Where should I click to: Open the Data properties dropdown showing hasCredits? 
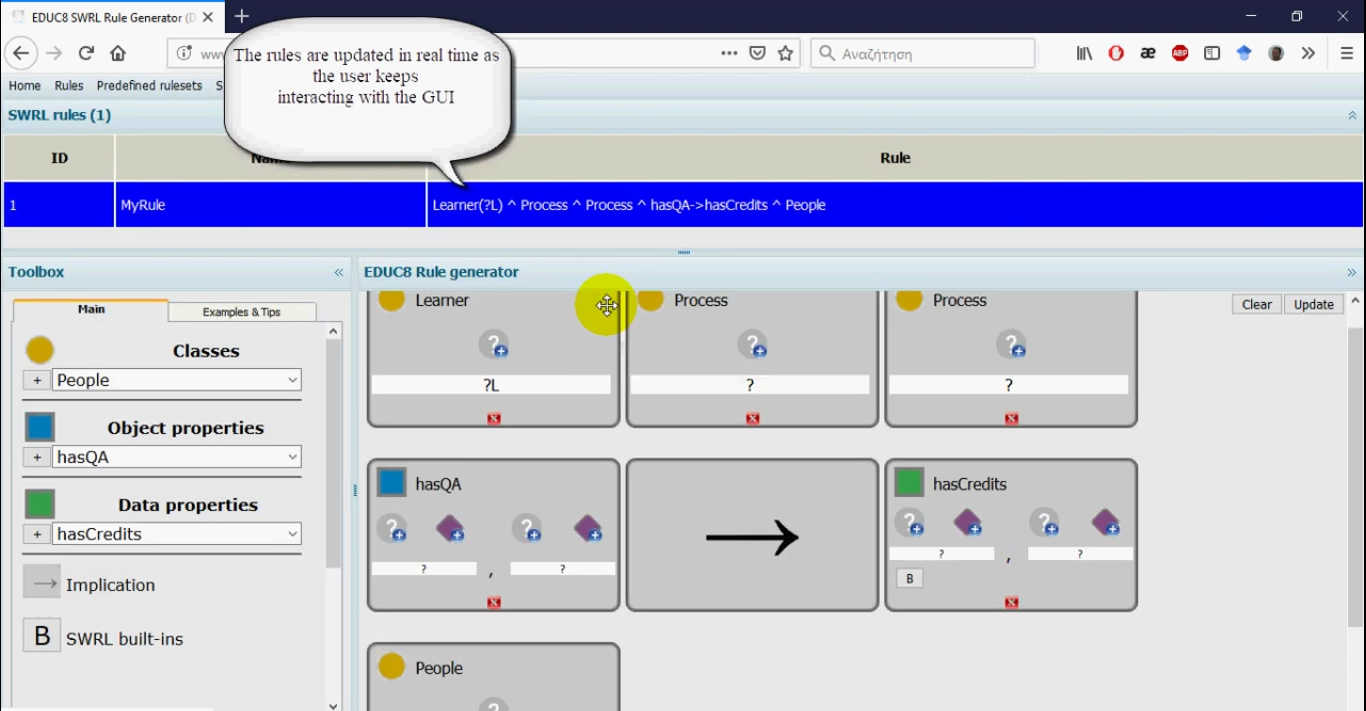(x=177, y=534)
